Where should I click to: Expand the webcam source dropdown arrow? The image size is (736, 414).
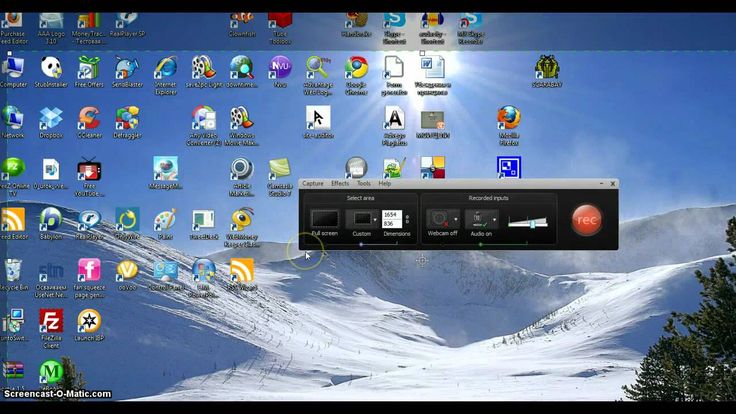tap(456, 219)
